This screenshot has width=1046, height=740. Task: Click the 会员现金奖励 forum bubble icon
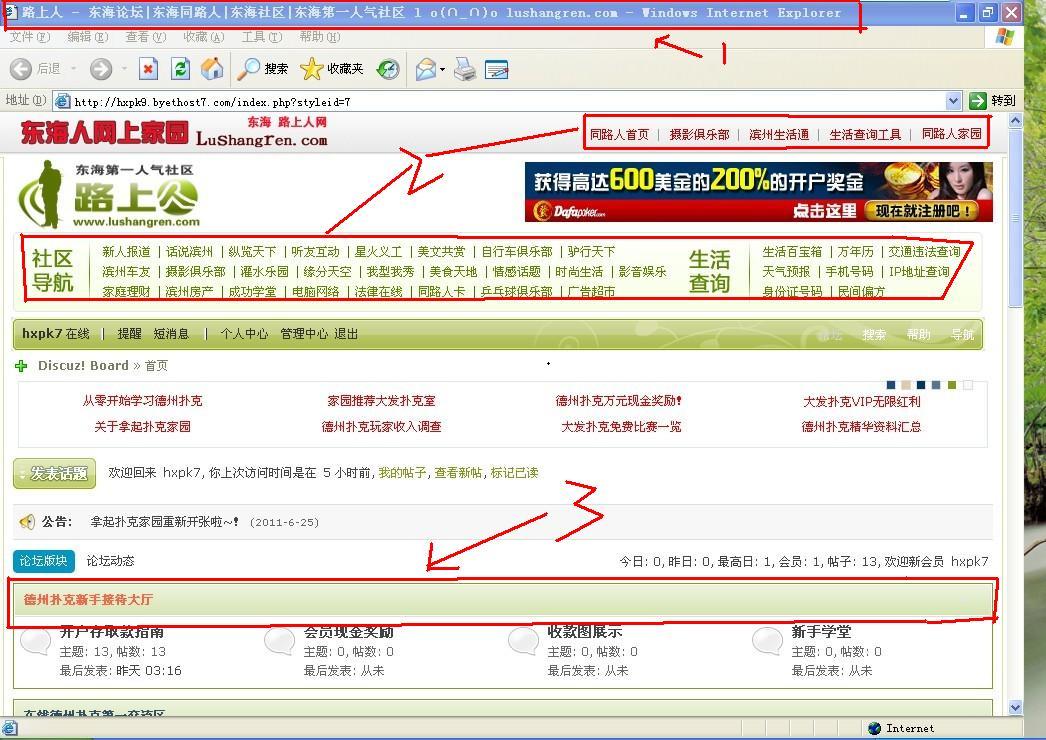[280, 640]
